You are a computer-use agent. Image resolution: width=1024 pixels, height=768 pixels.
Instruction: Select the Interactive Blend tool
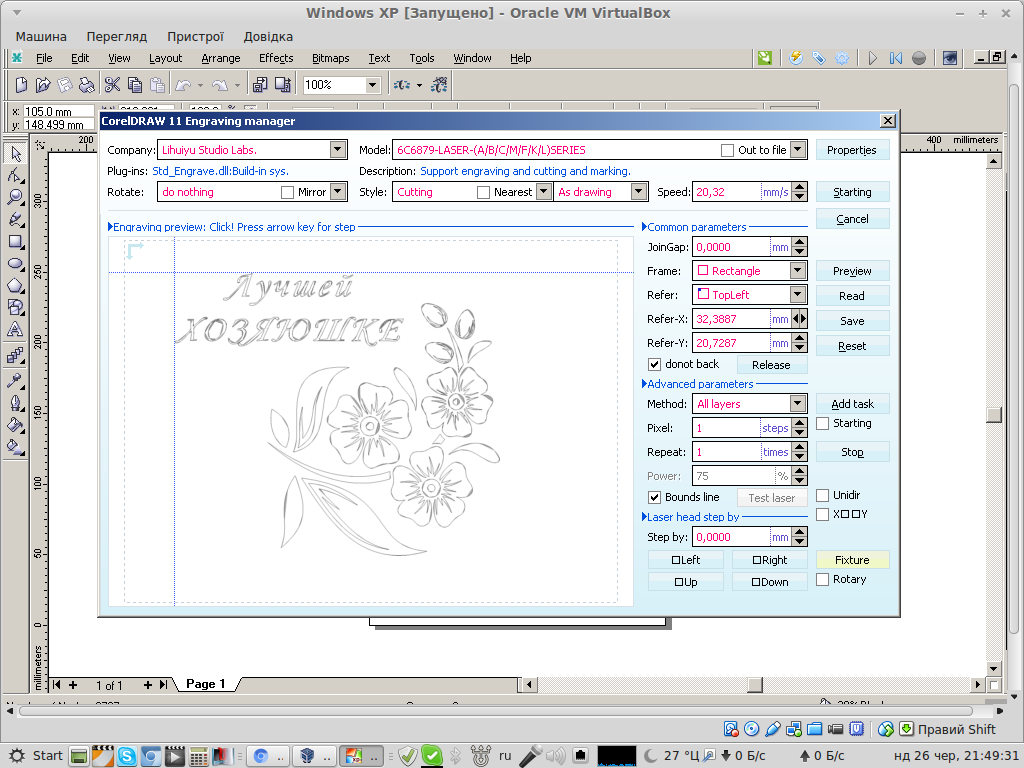[16, 355]
